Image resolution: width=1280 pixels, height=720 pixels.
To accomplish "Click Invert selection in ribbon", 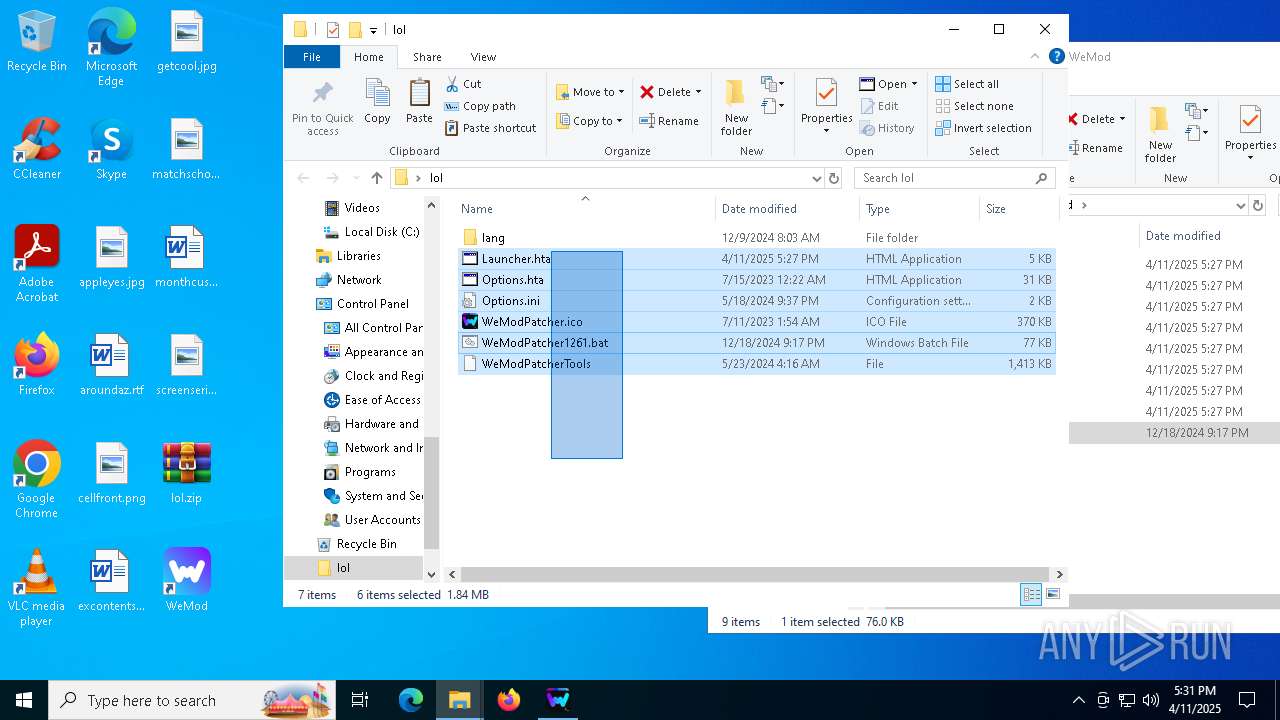I will click(983, 128).
